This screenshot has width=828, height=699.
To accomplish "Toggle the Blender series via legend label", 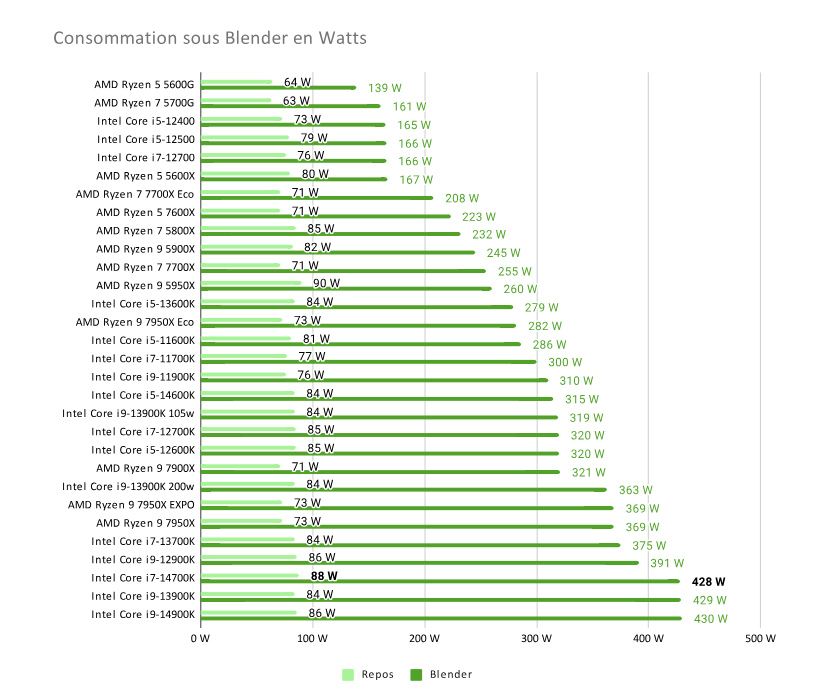I will click(x=450, y=674).
